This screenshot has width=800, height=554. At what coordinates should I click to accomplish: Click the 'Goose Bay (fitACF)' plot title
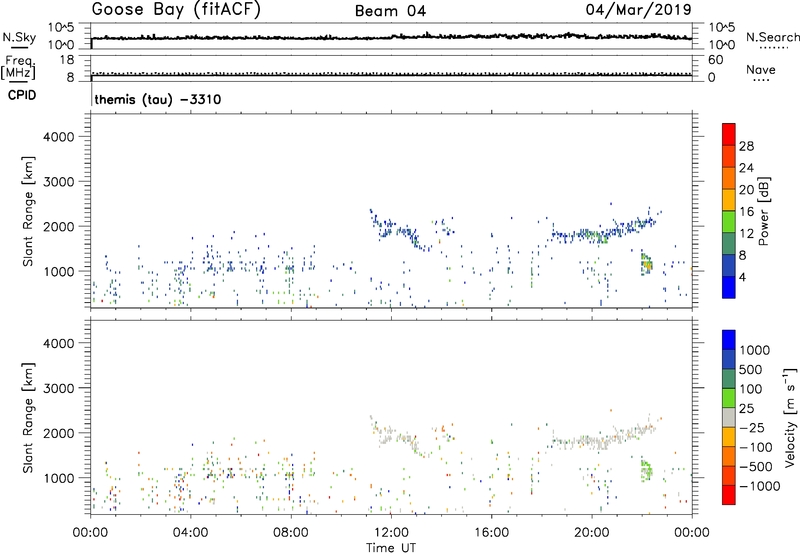point(176,10)
